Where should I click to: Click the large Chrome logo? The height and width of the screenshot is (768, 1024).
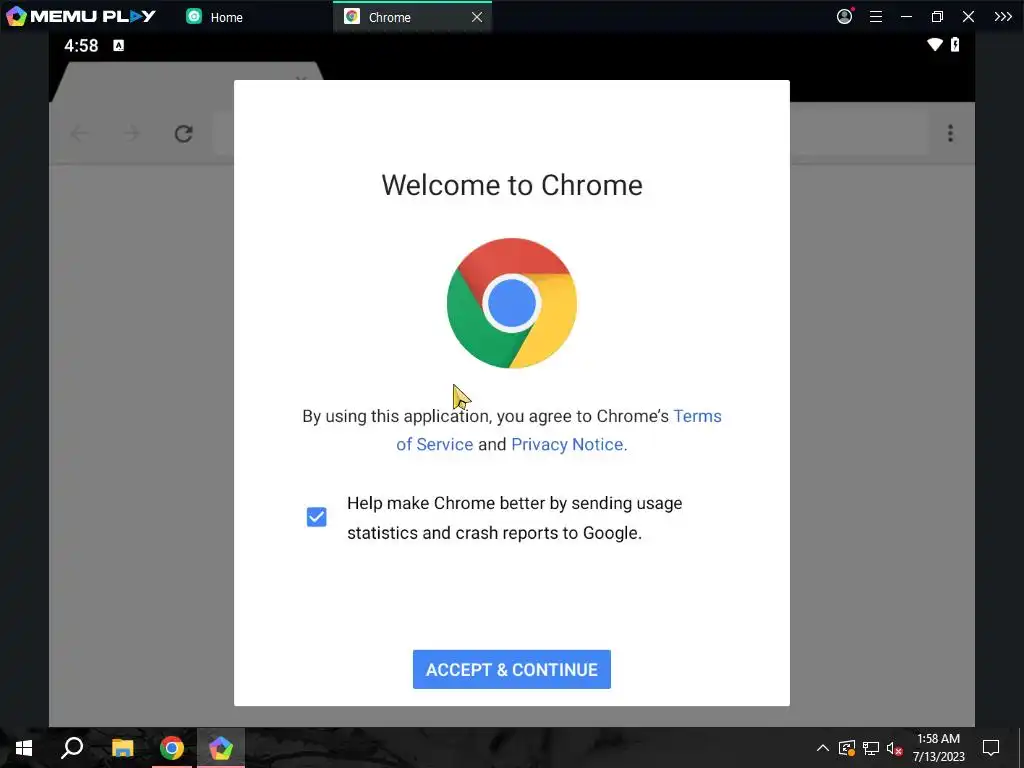pyautogui.click(x=511, y=303)
